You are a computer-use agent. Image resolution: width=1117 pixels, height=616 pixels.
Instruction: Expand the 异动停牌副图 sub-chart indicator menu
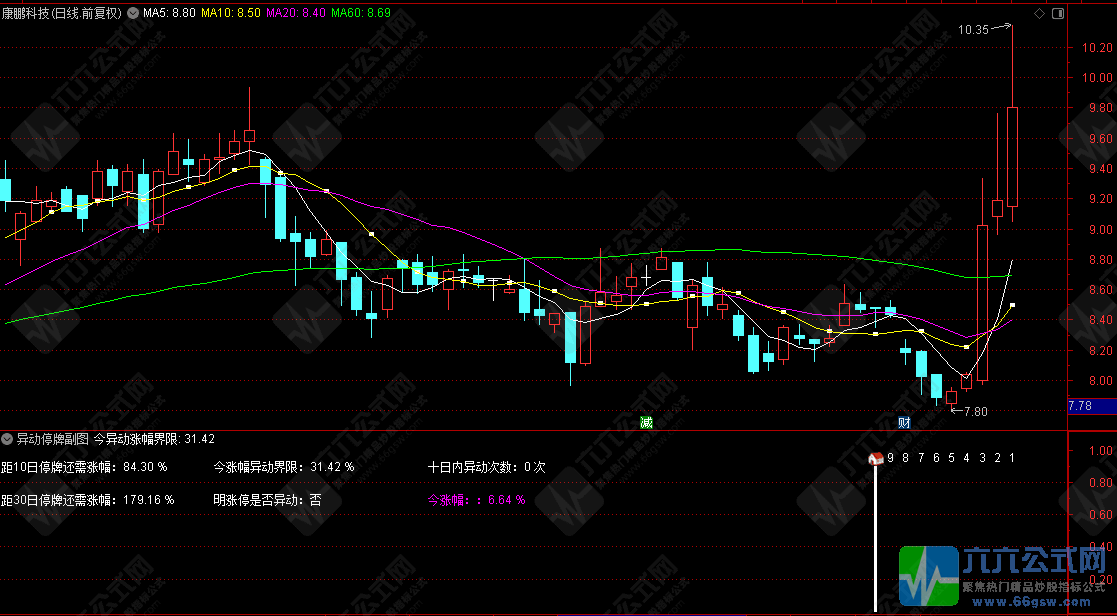[8, 439]
